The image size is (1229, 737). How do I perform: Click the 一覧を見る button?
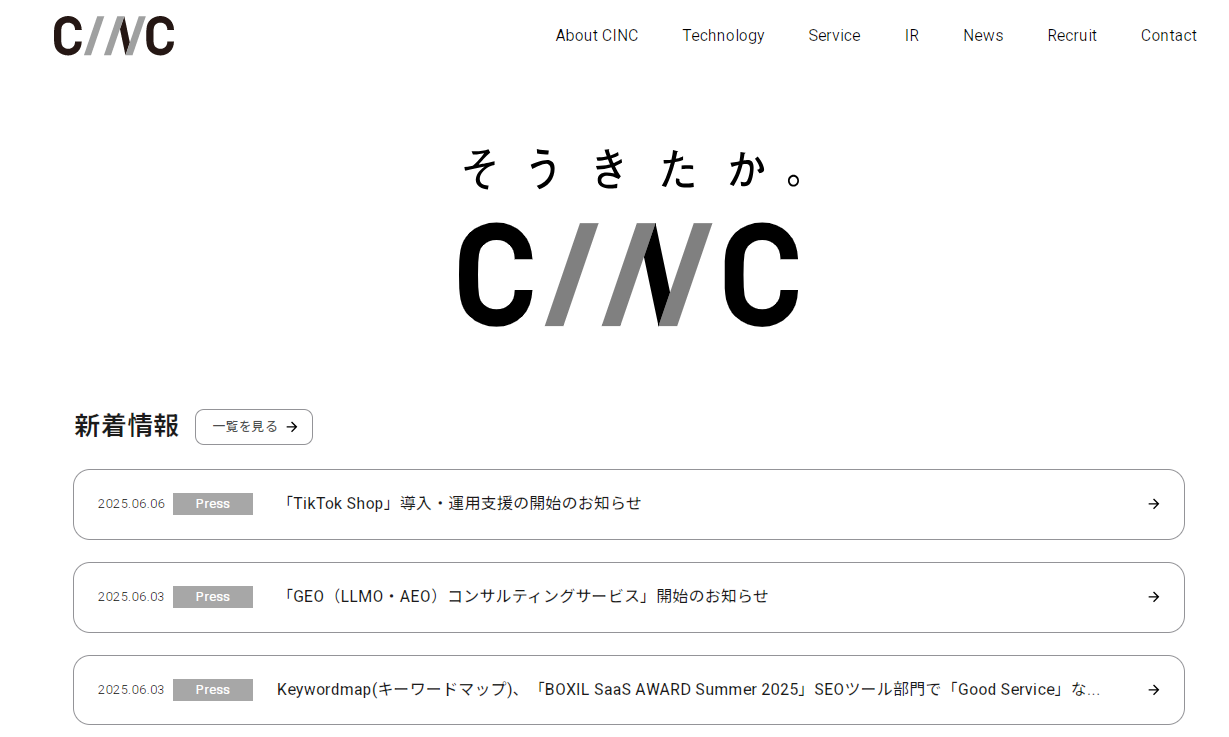pos(254,427)
